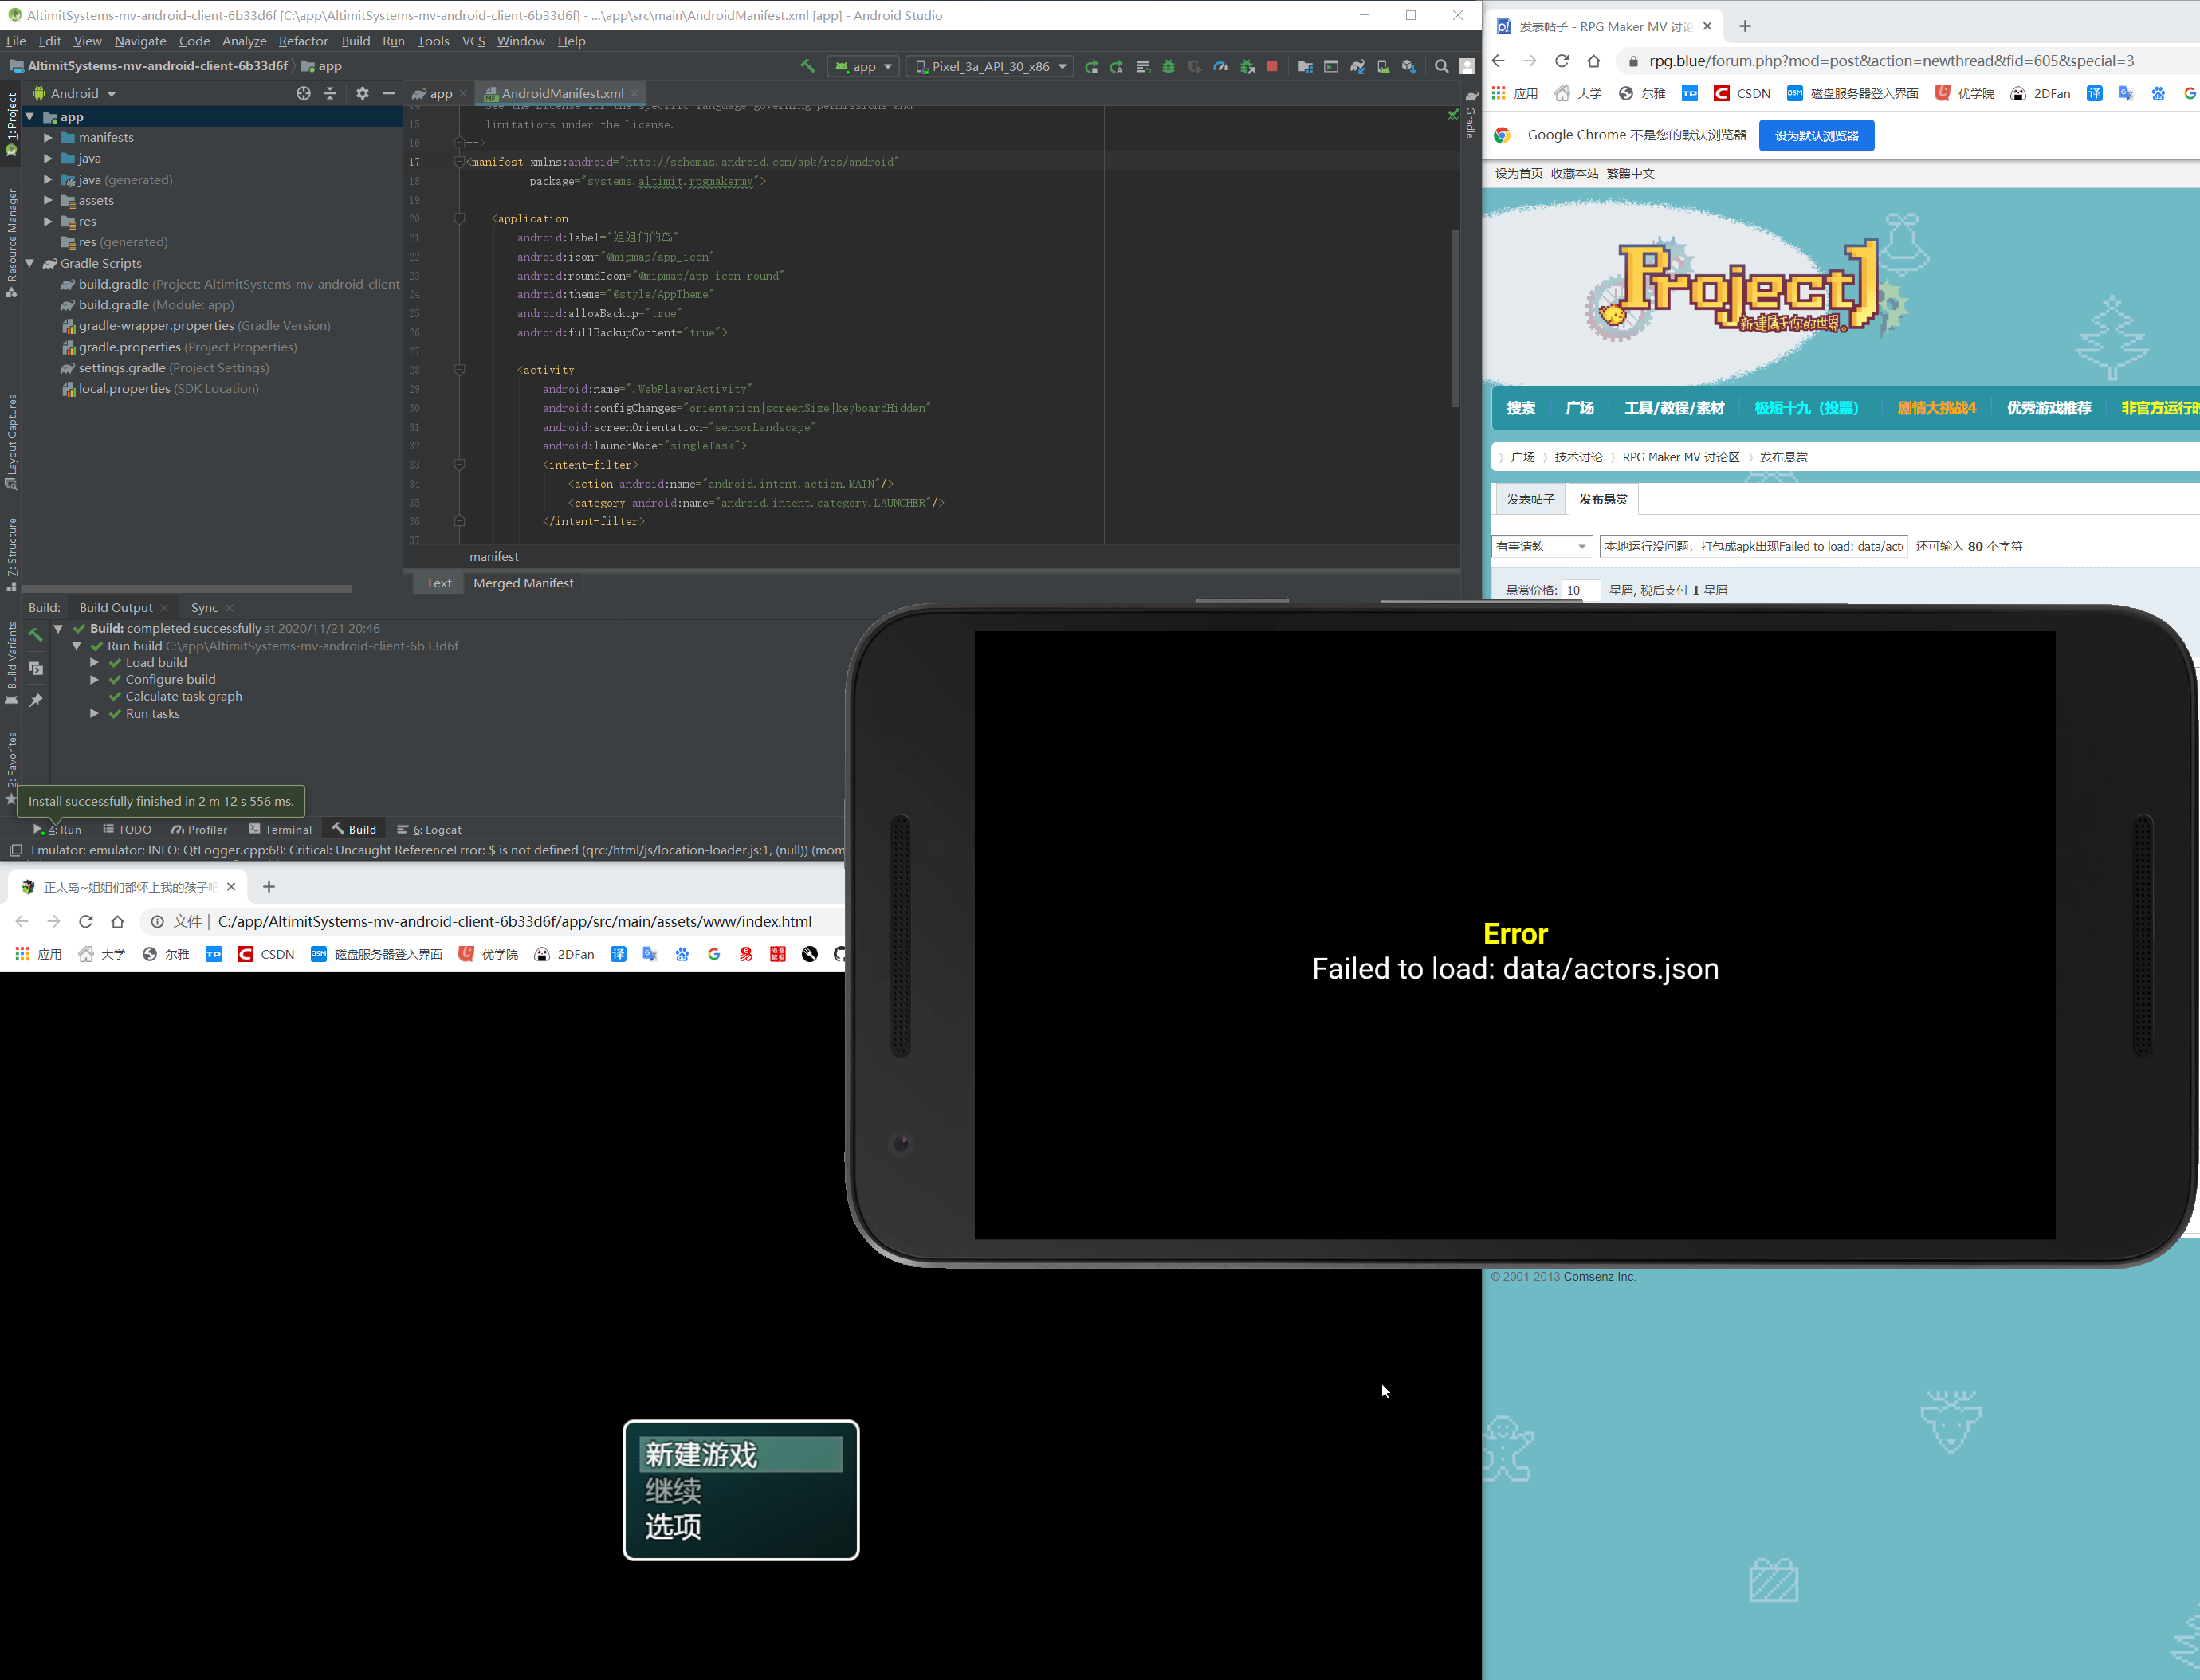Reload the forum page in Chrome

(1561, 61)
